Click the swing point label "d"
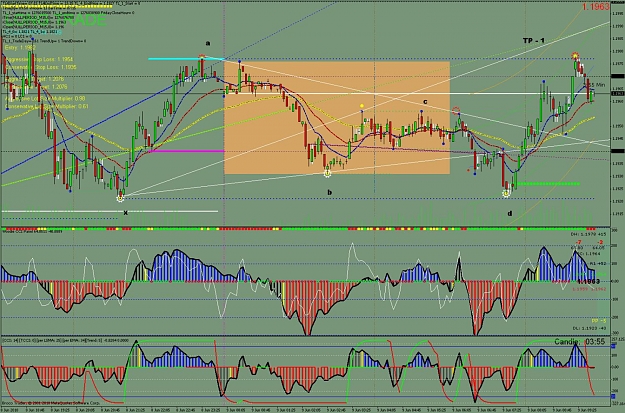The width and height of the screenshot is (625, 413). tap(510, 214)
